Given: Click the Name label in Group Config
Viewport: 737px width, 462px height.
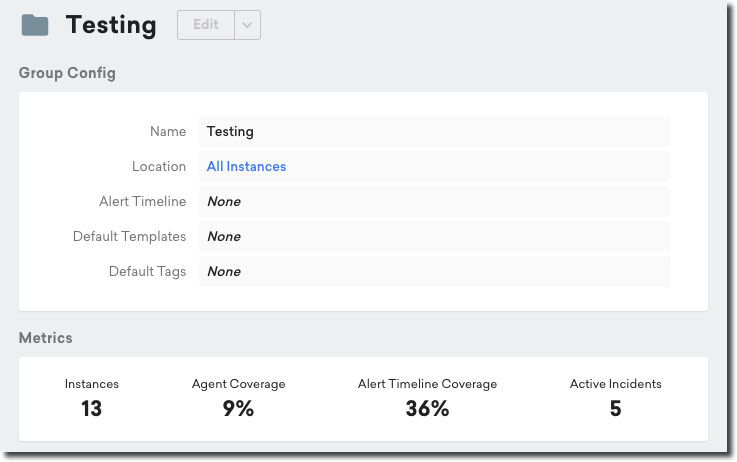Looking at the screenshot, I should pos(168,131).
